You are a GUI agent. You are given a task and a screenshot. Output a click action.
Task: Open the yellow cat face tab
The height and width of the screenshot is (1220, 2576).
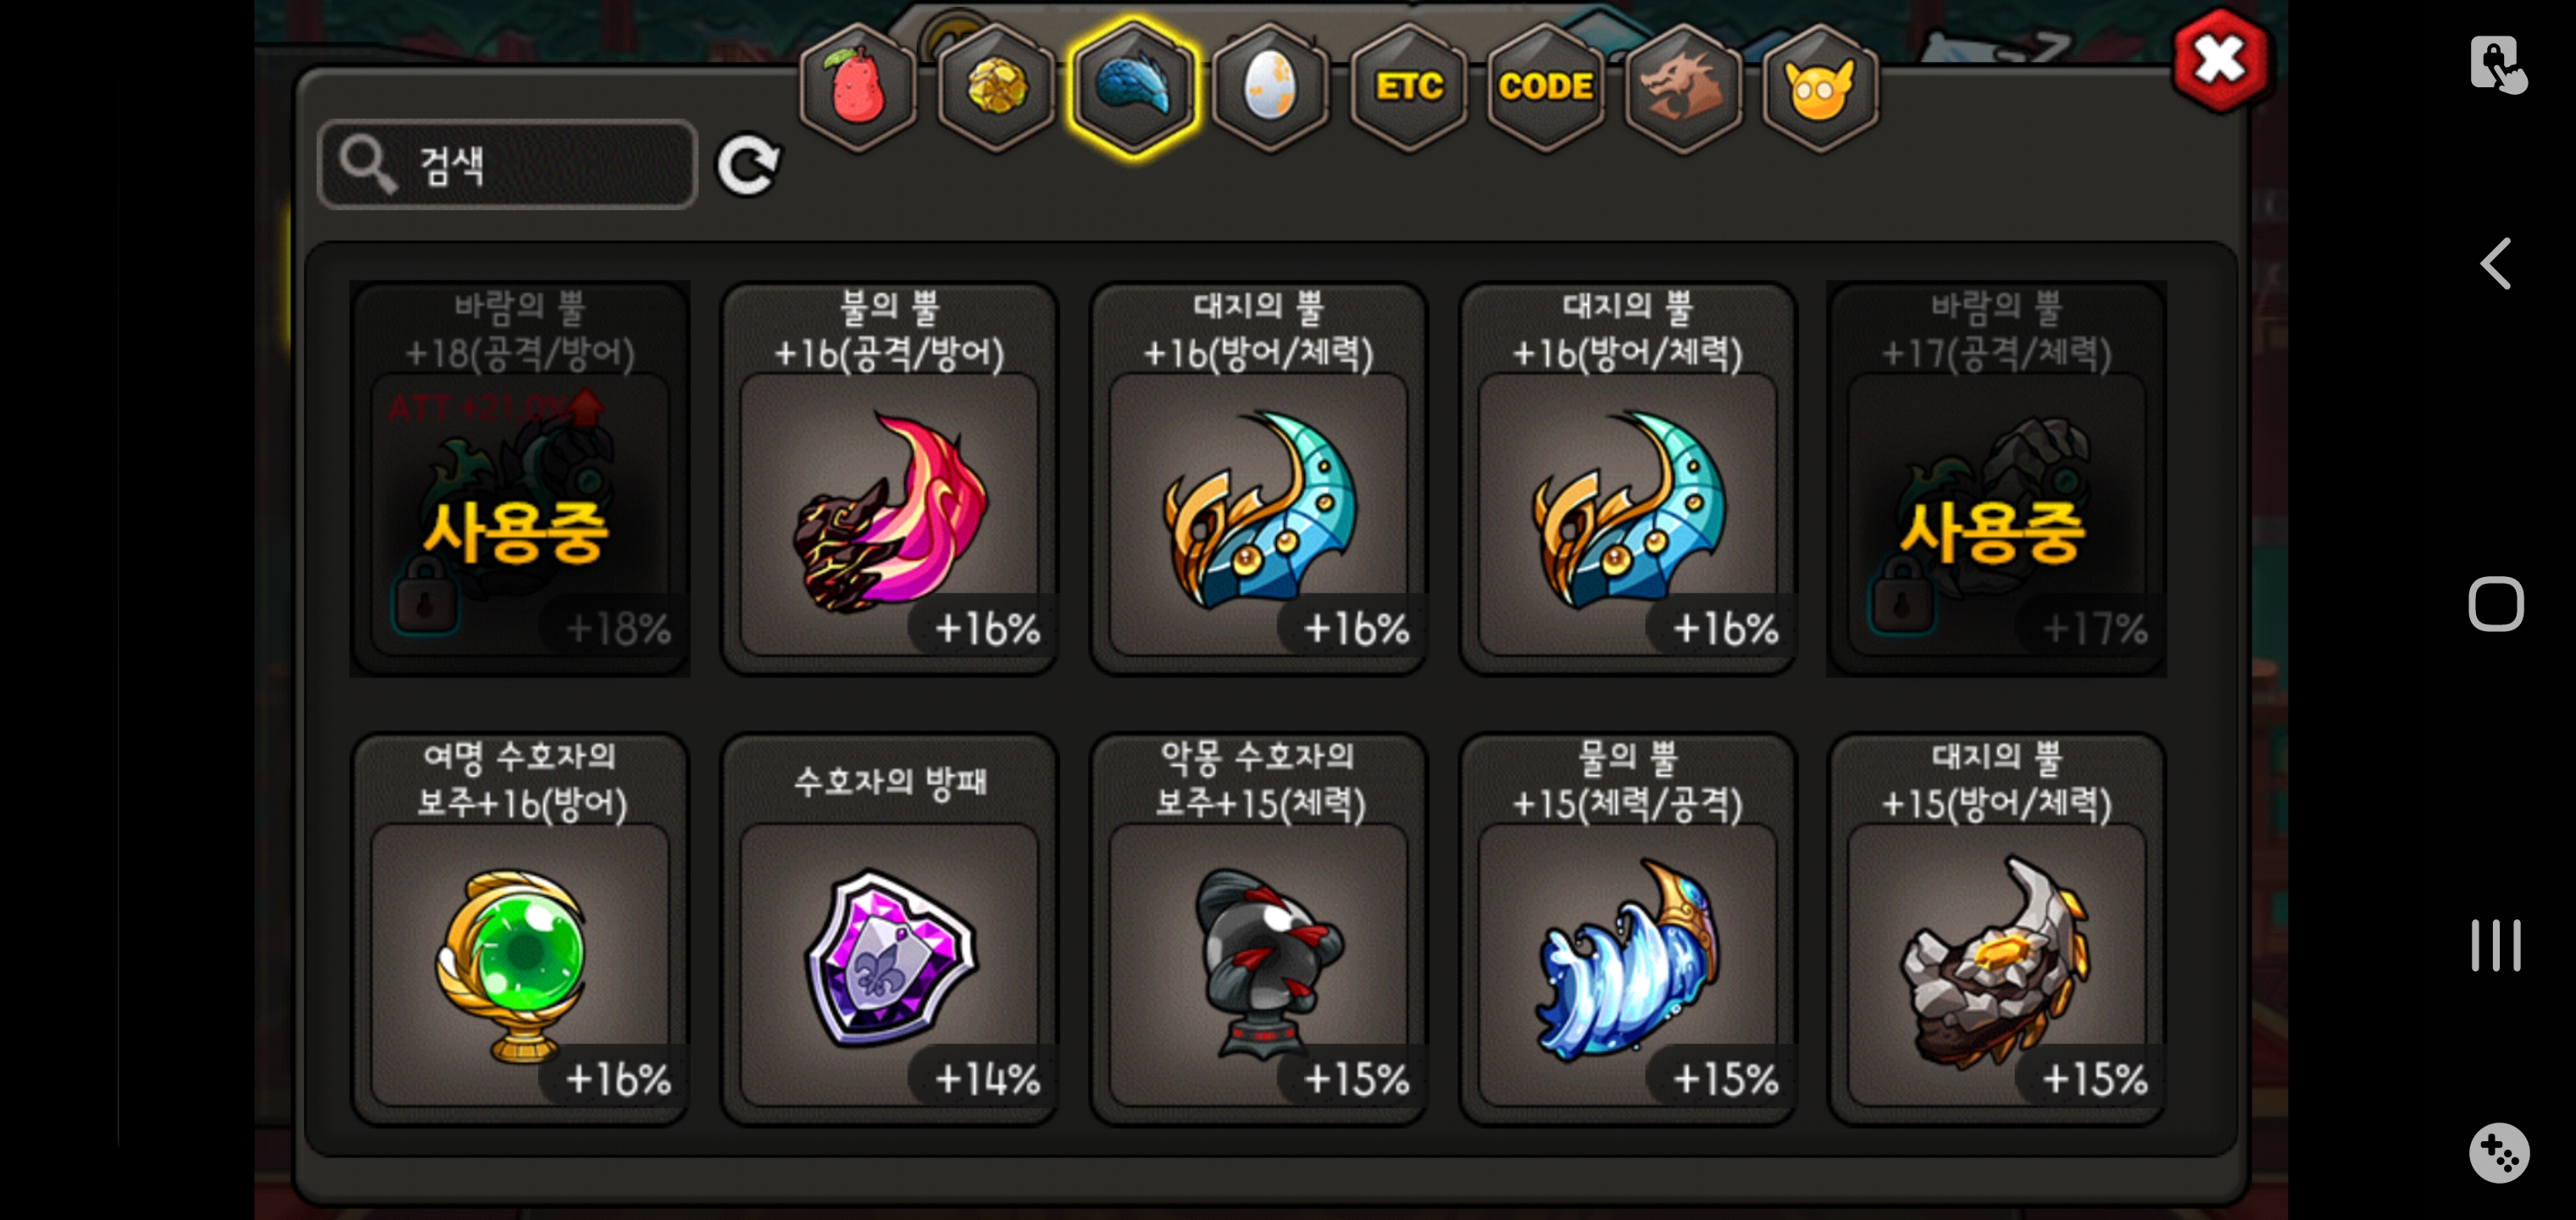coord(1820,88)
